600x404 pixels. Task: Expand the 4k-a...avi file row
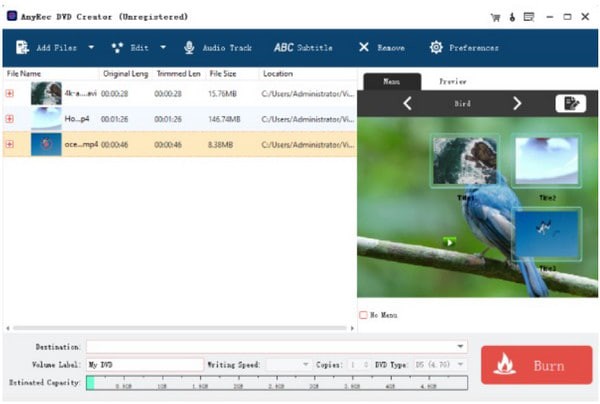point(10,93)
